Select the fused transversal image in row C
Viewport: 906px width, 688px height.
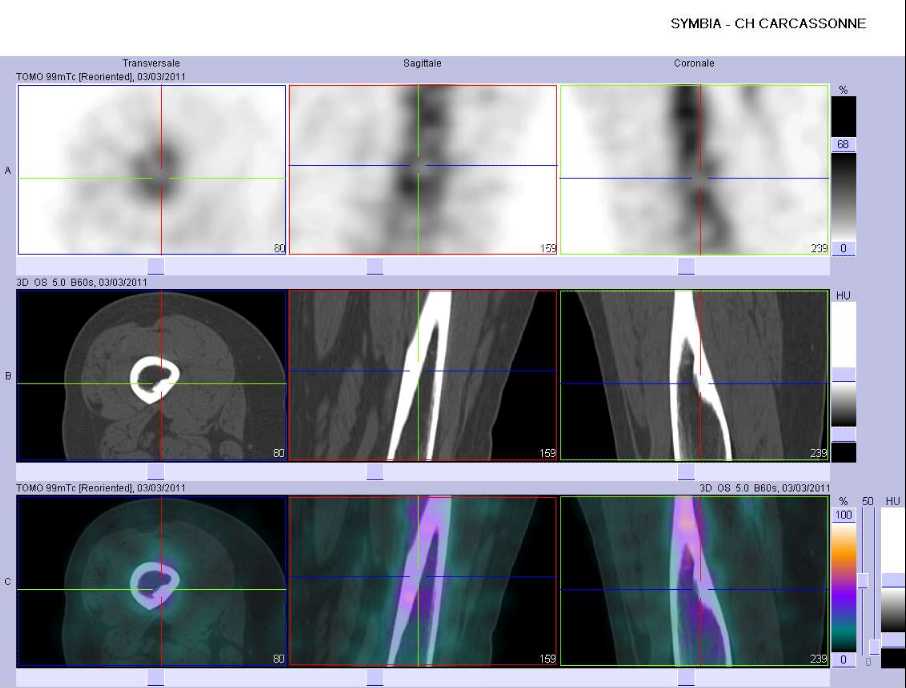click(x=152, y=581)
